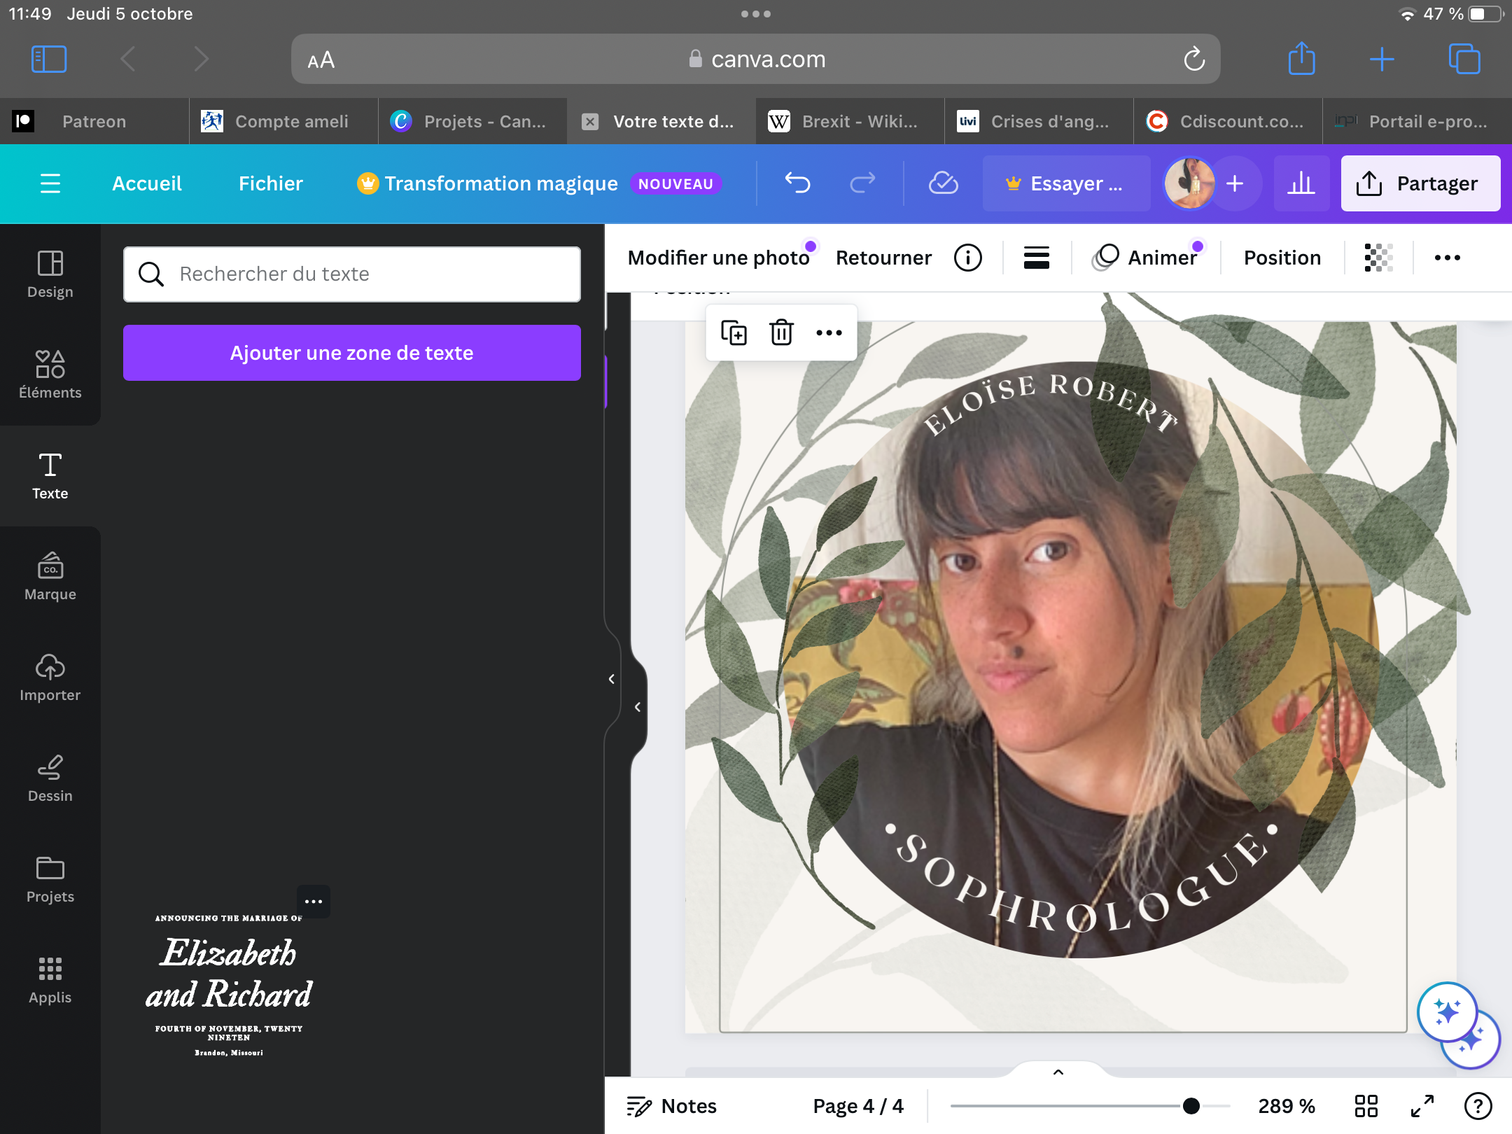Open the cloud save status icon
This screenshot has height=1134, width=1512.
943,183
